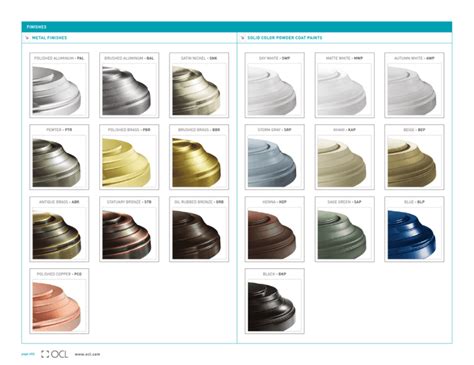Open the www.ocl.com footer link

click(87, 354)
